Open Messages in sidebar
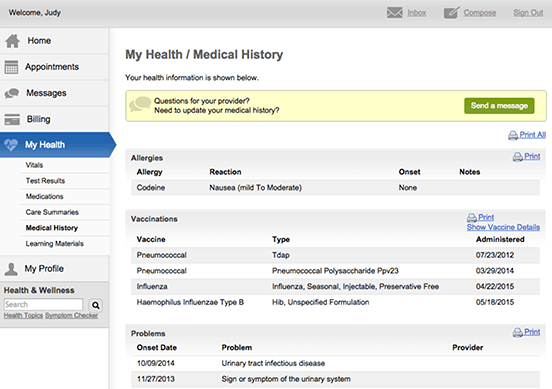552x389 pixels. point(55,93)
